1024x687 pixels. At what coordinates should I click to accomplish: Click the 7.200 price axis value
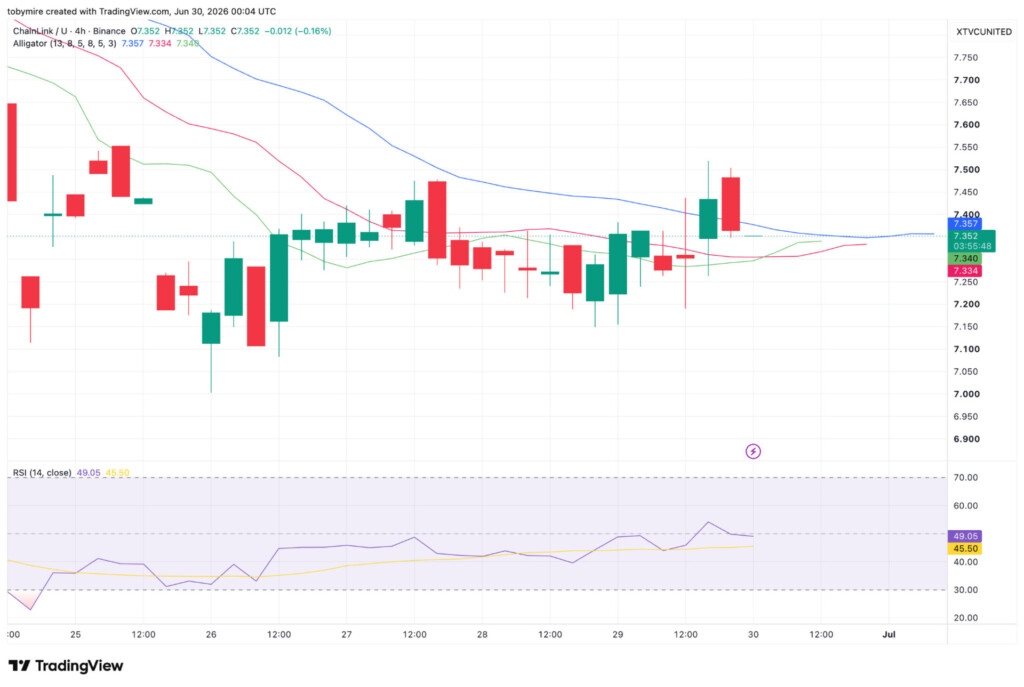click(967, 304)
